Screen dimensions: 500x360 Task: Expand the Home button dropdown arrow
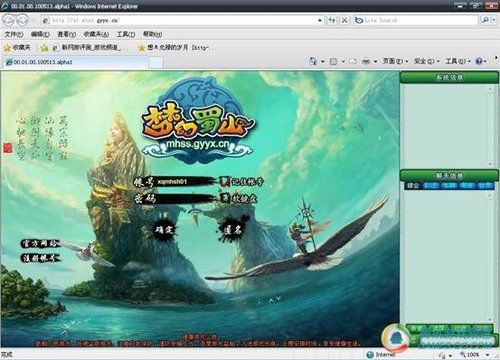click(x=323, y=61)
